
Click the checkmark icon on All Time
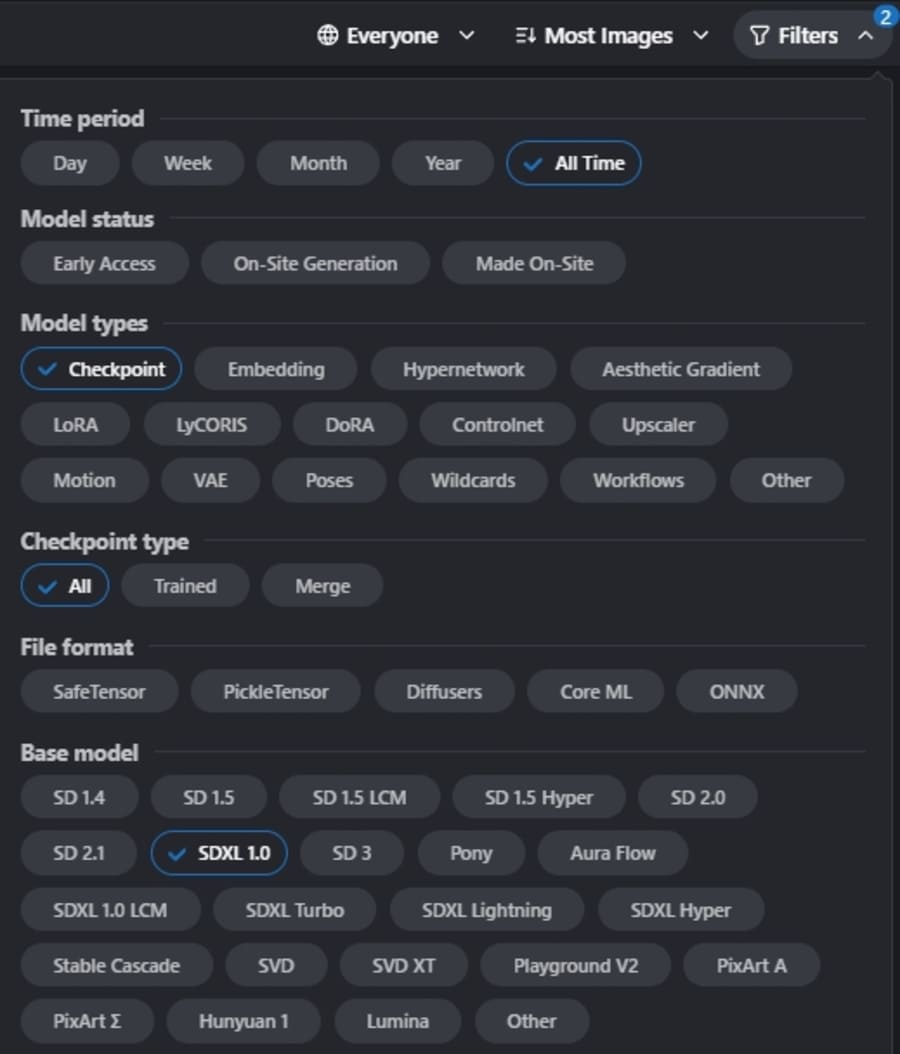(x=533, y=164)
